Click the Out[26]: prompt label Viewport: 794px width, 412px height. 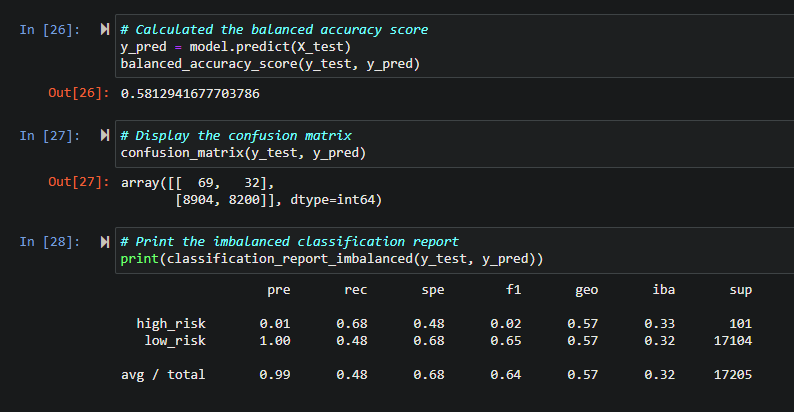point(78,93)
